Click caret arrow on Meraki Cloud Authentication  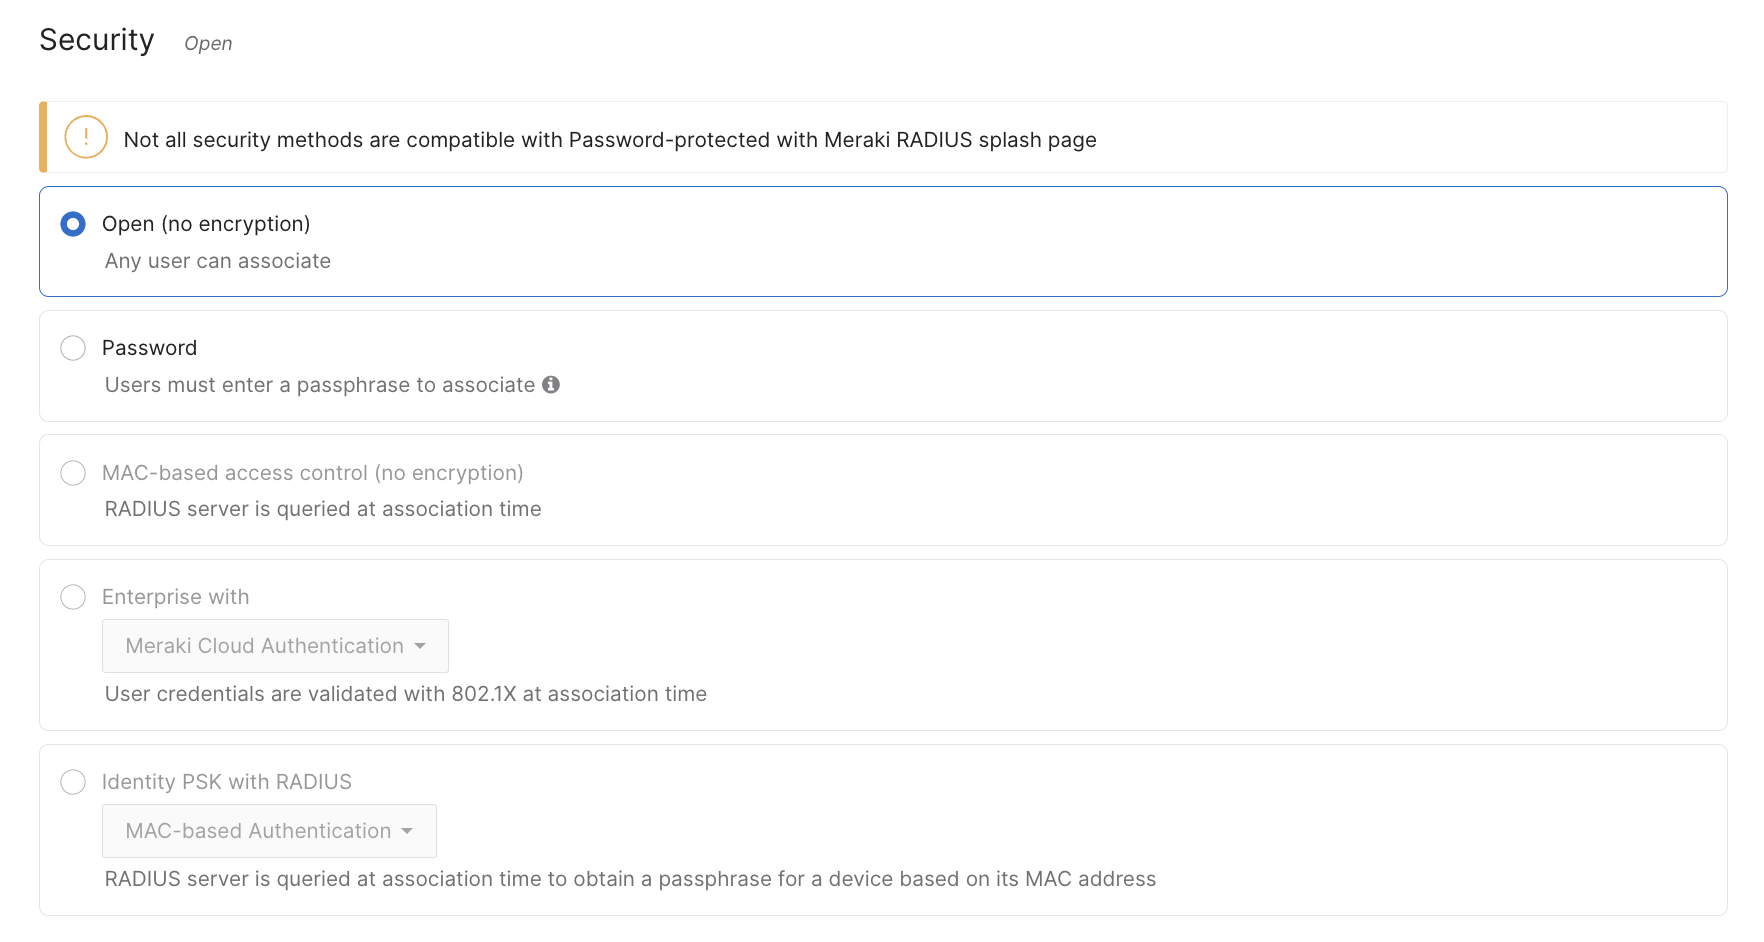coord(420,647)
